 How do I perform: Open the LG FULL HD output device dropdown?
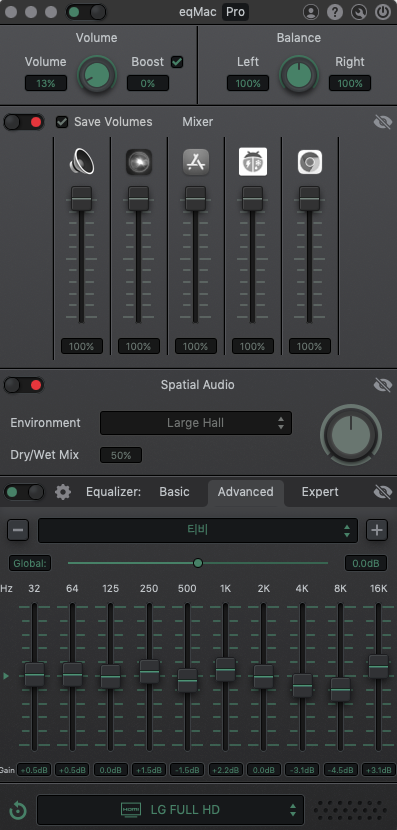(x=170, y=810)
